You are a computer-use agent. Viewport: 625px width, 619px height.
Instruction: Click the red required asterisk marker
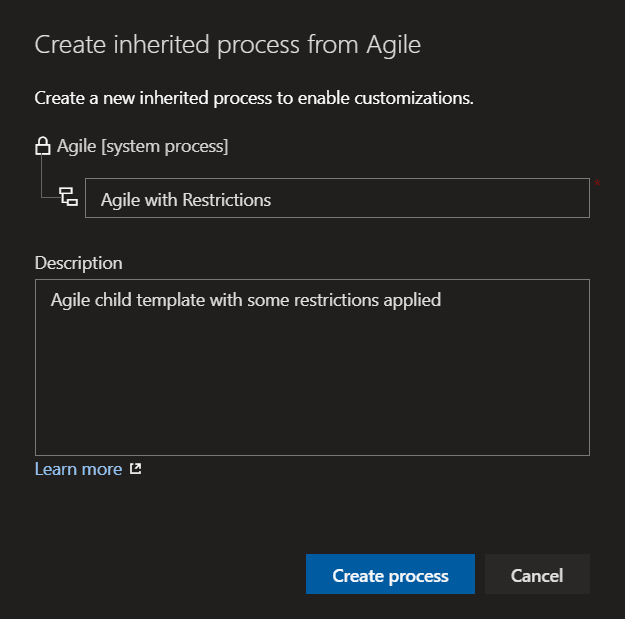597,184
